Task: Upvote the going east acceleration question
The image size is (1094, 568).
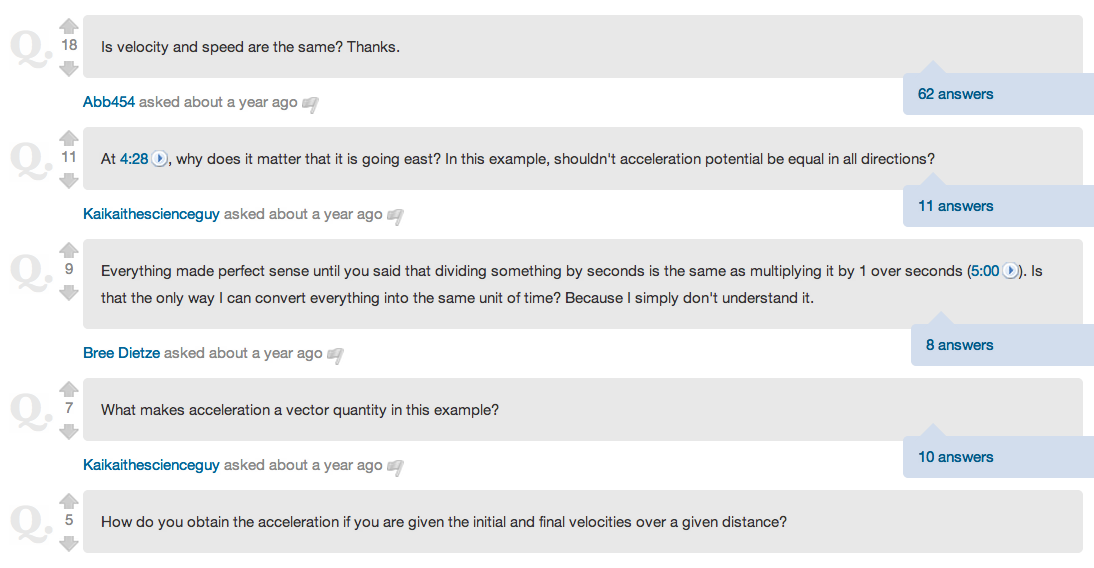Action: [x=69, y=138]
